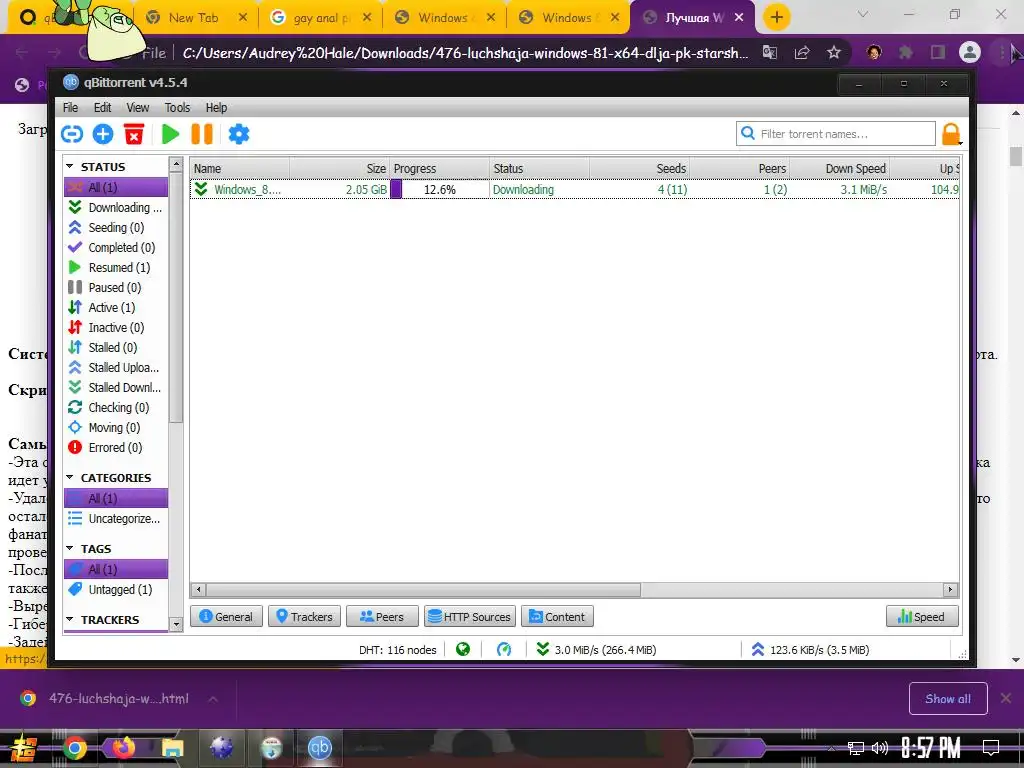Select the Windows_8 torrent row
Viewport: 1024px width, 768px height.
tap(575, 189)
